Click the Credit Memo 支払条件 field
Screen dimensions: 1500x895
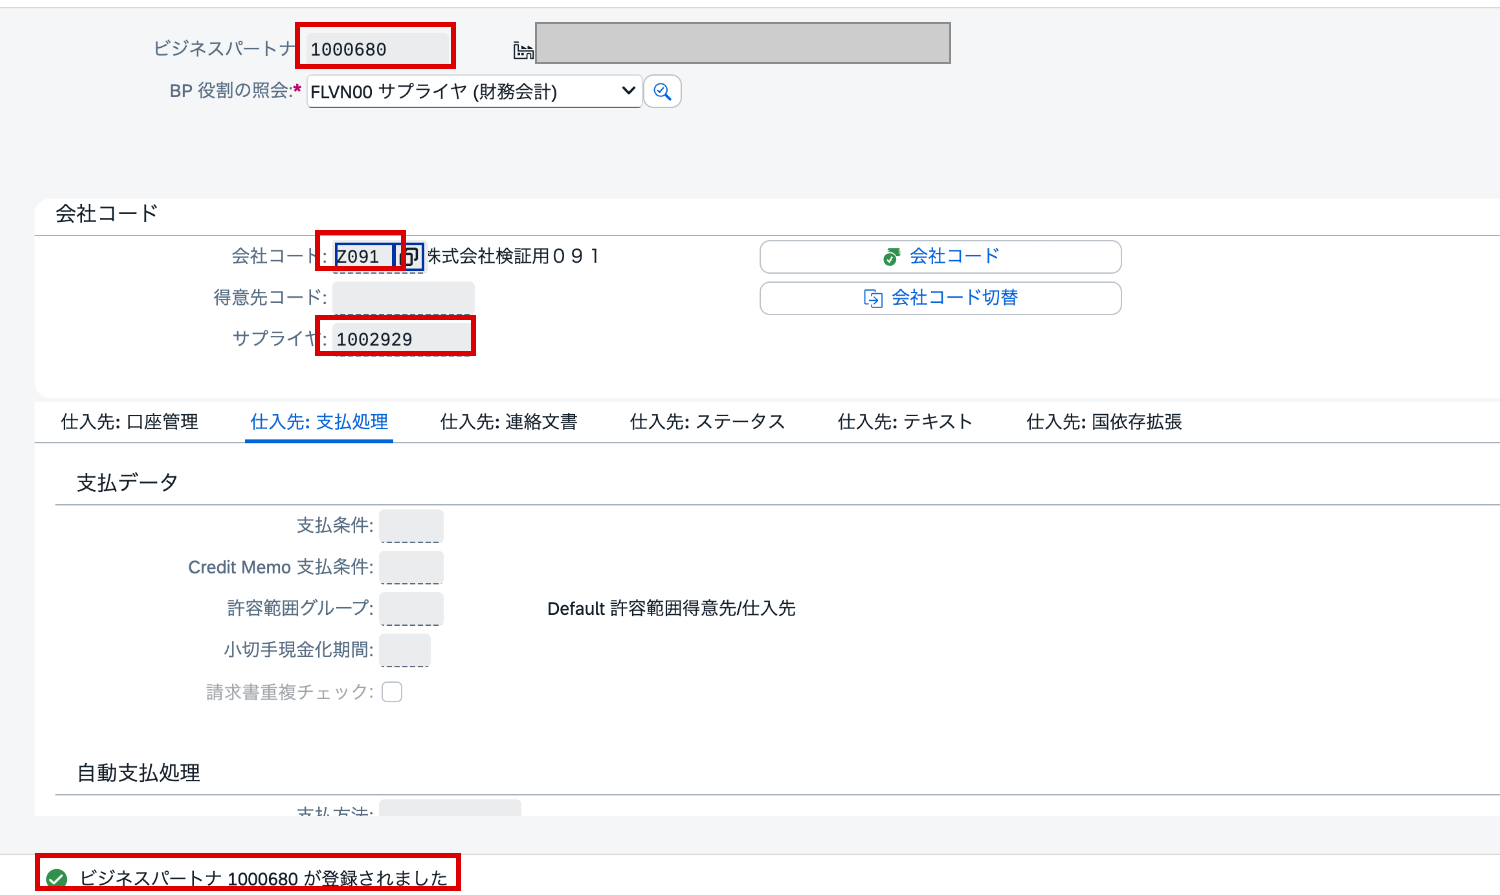click(411, 567)
